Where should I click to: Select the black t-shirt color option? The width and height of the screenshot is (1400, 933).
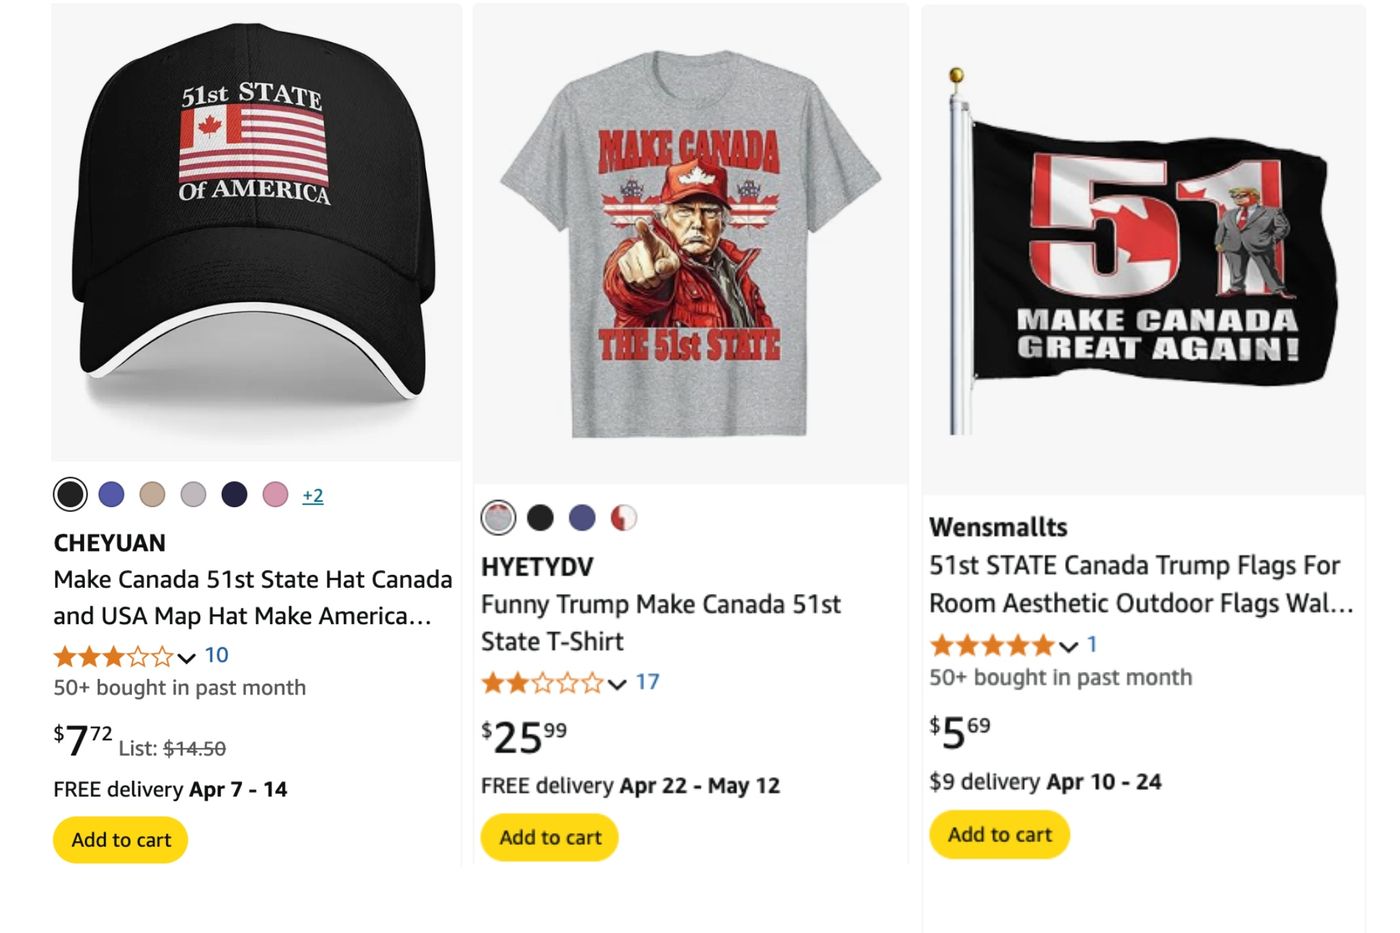(540, 517)
